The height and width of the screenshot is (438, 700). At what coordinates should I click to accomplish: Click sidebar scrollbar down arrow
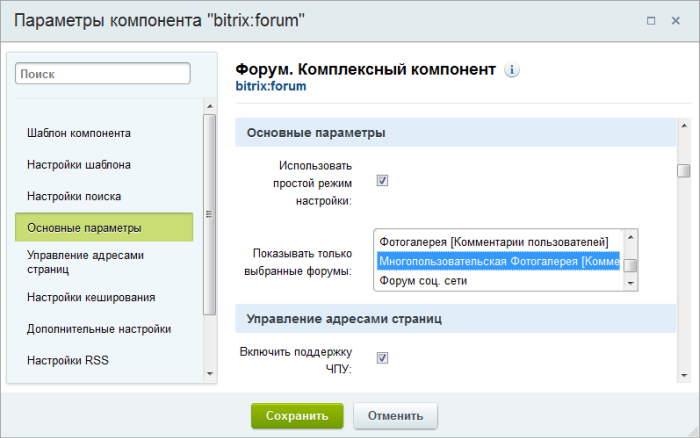pos(210,374)
